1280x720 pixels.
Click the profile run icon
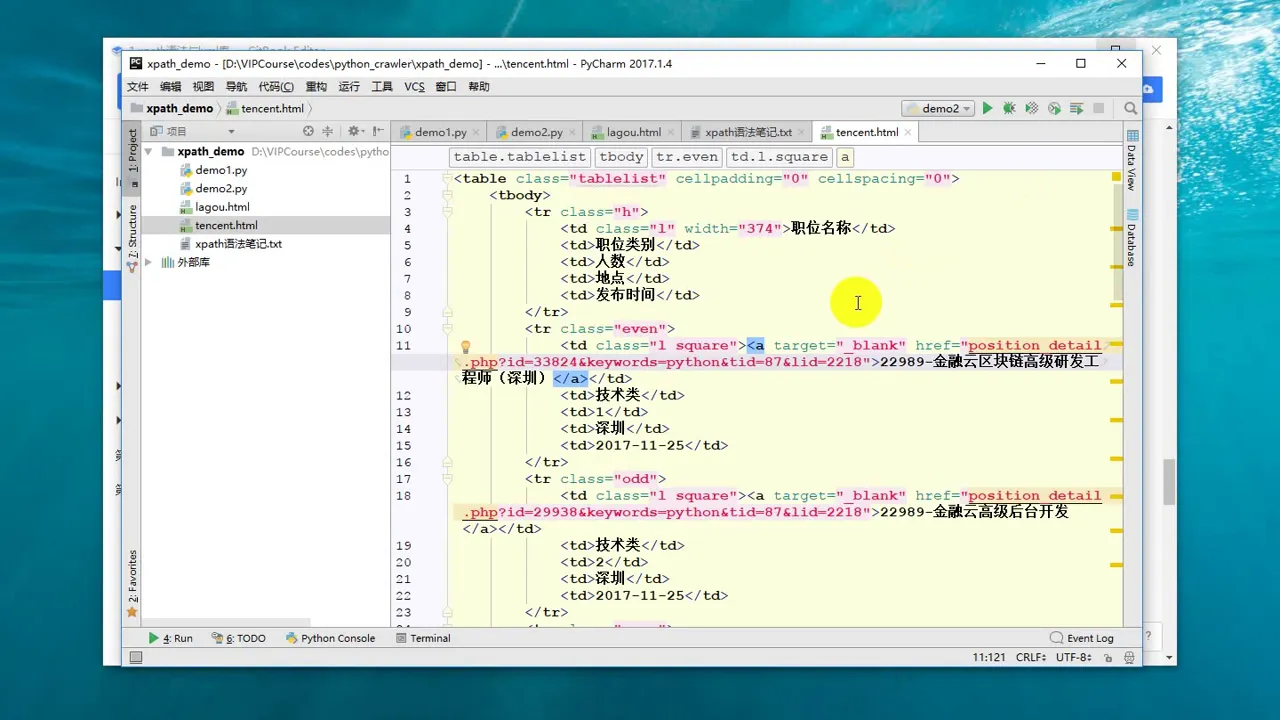tap(1054, 108)
